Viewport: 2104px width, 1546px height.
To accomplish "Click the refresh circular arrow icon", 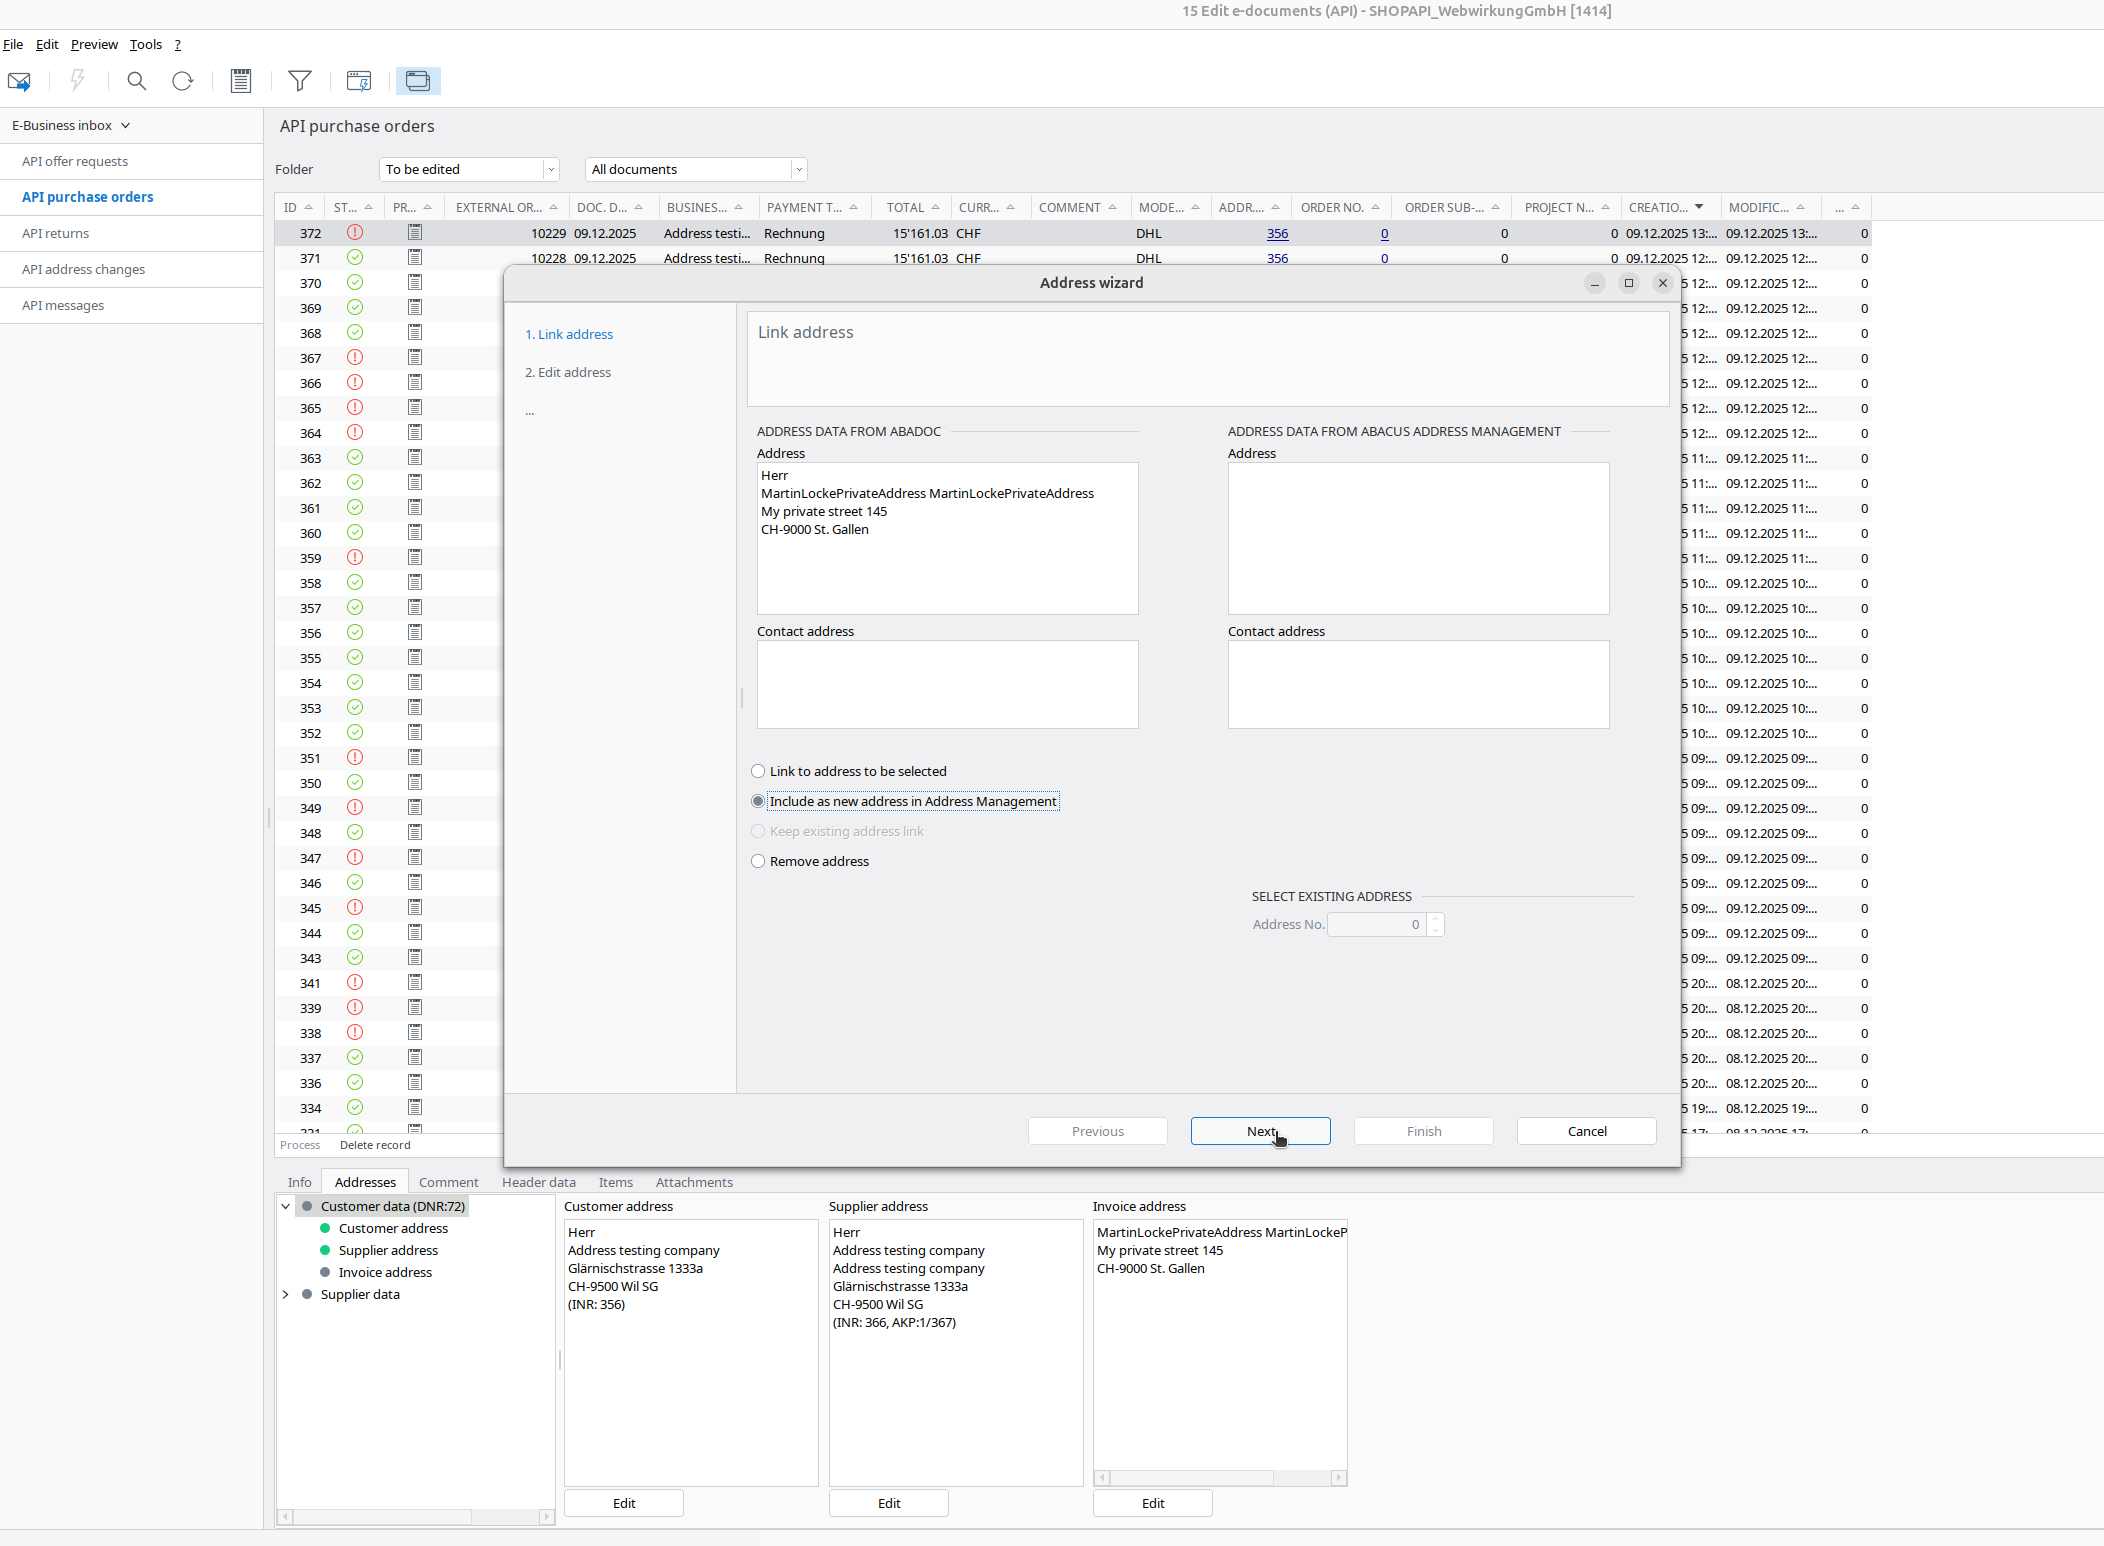I will (182, 81).
